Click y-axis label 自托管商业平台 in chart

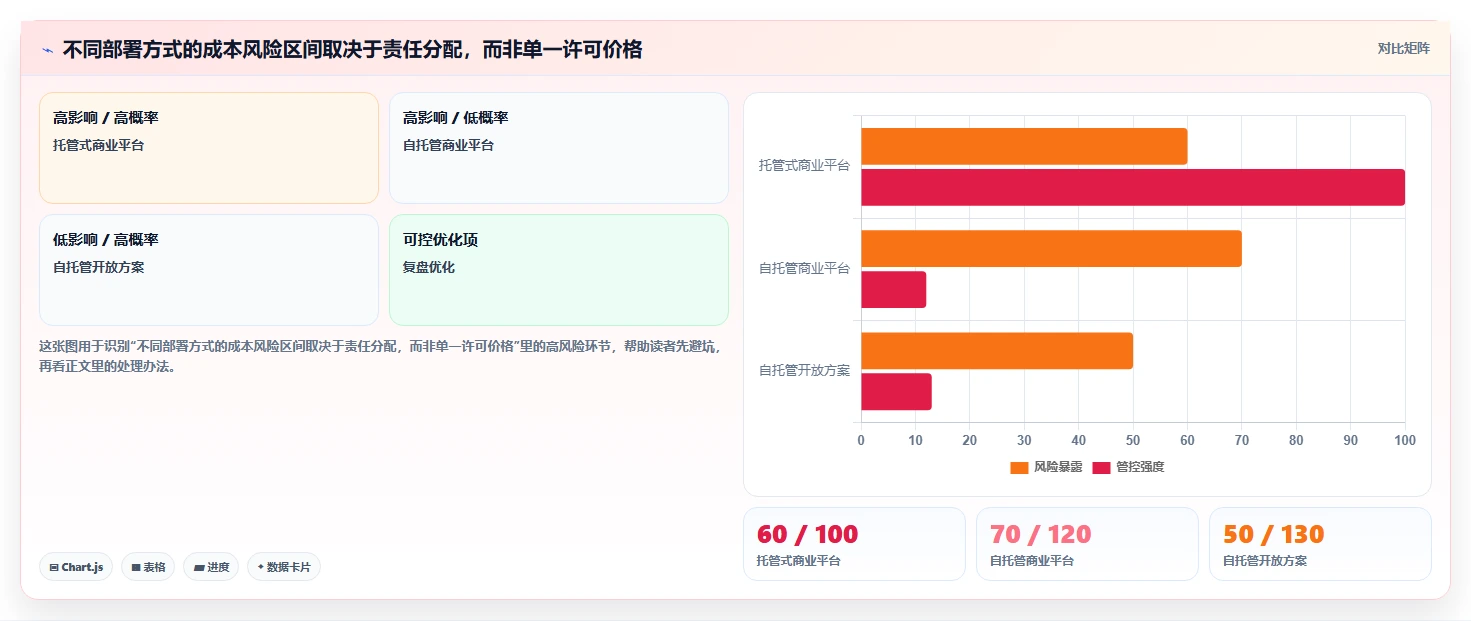click(804, 268)
